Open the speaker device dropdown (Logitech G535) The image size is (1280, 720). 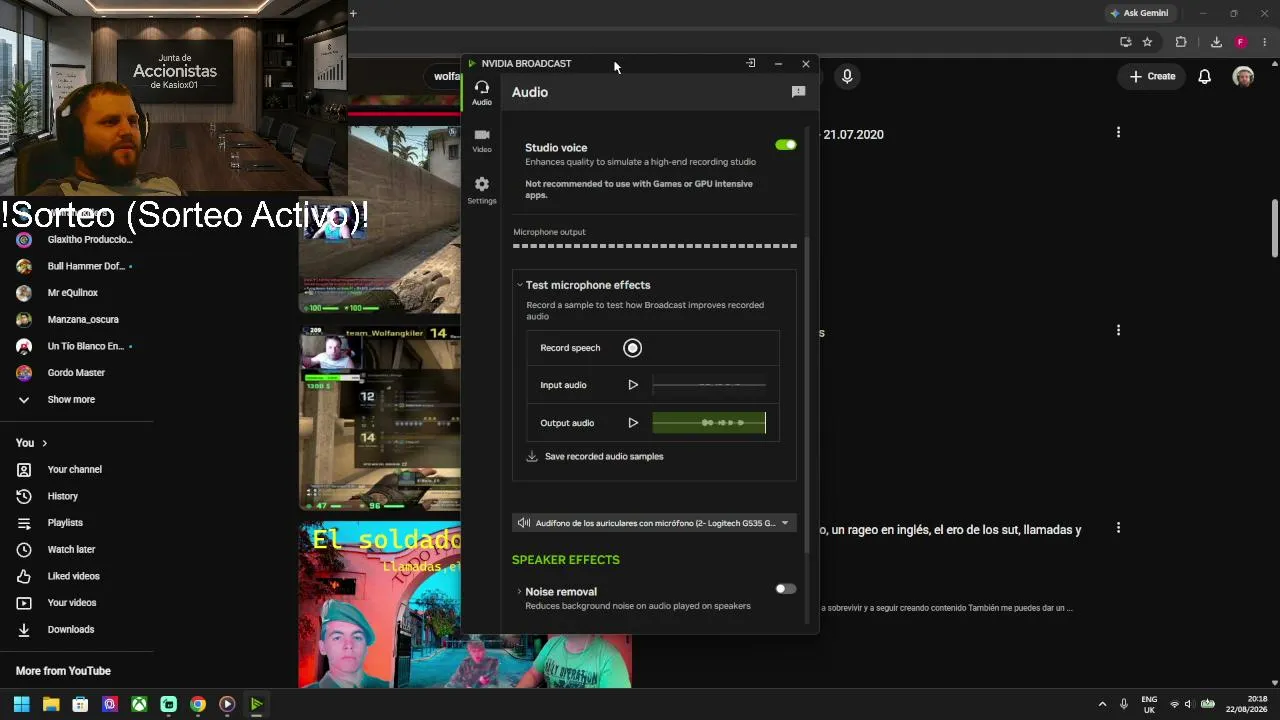pyautogui.click(x=654, y=523)
